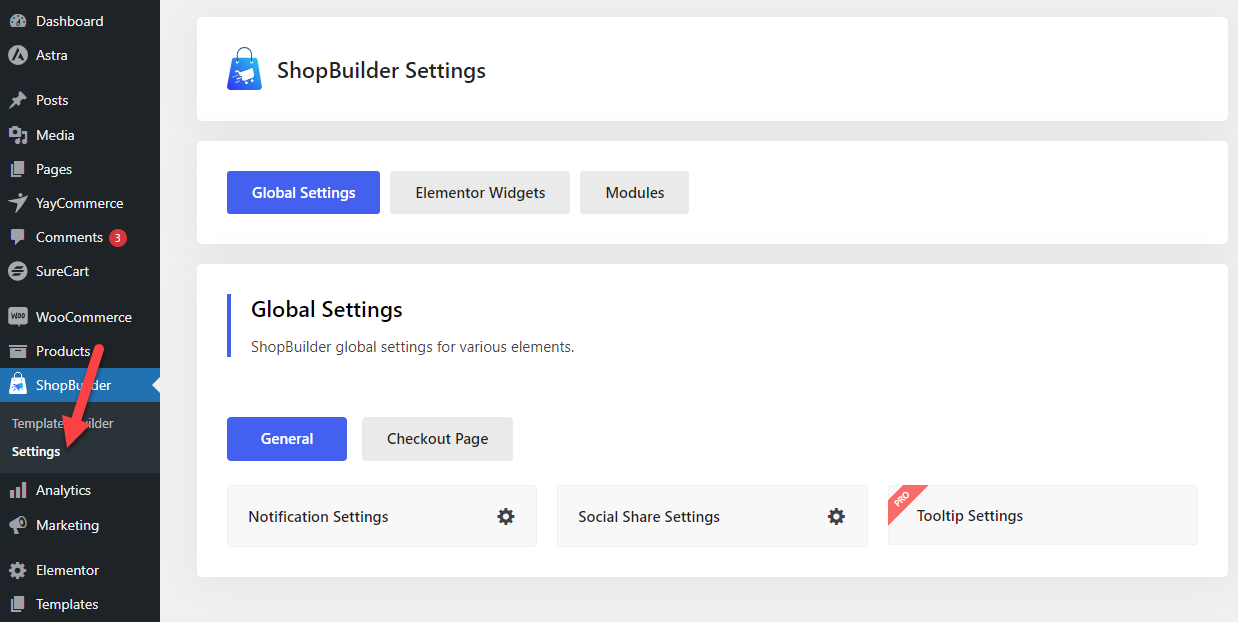Click the Products archive box icon
This screenshot has height=622, width=1238.
pyautogui.click(x=17, y=351)
